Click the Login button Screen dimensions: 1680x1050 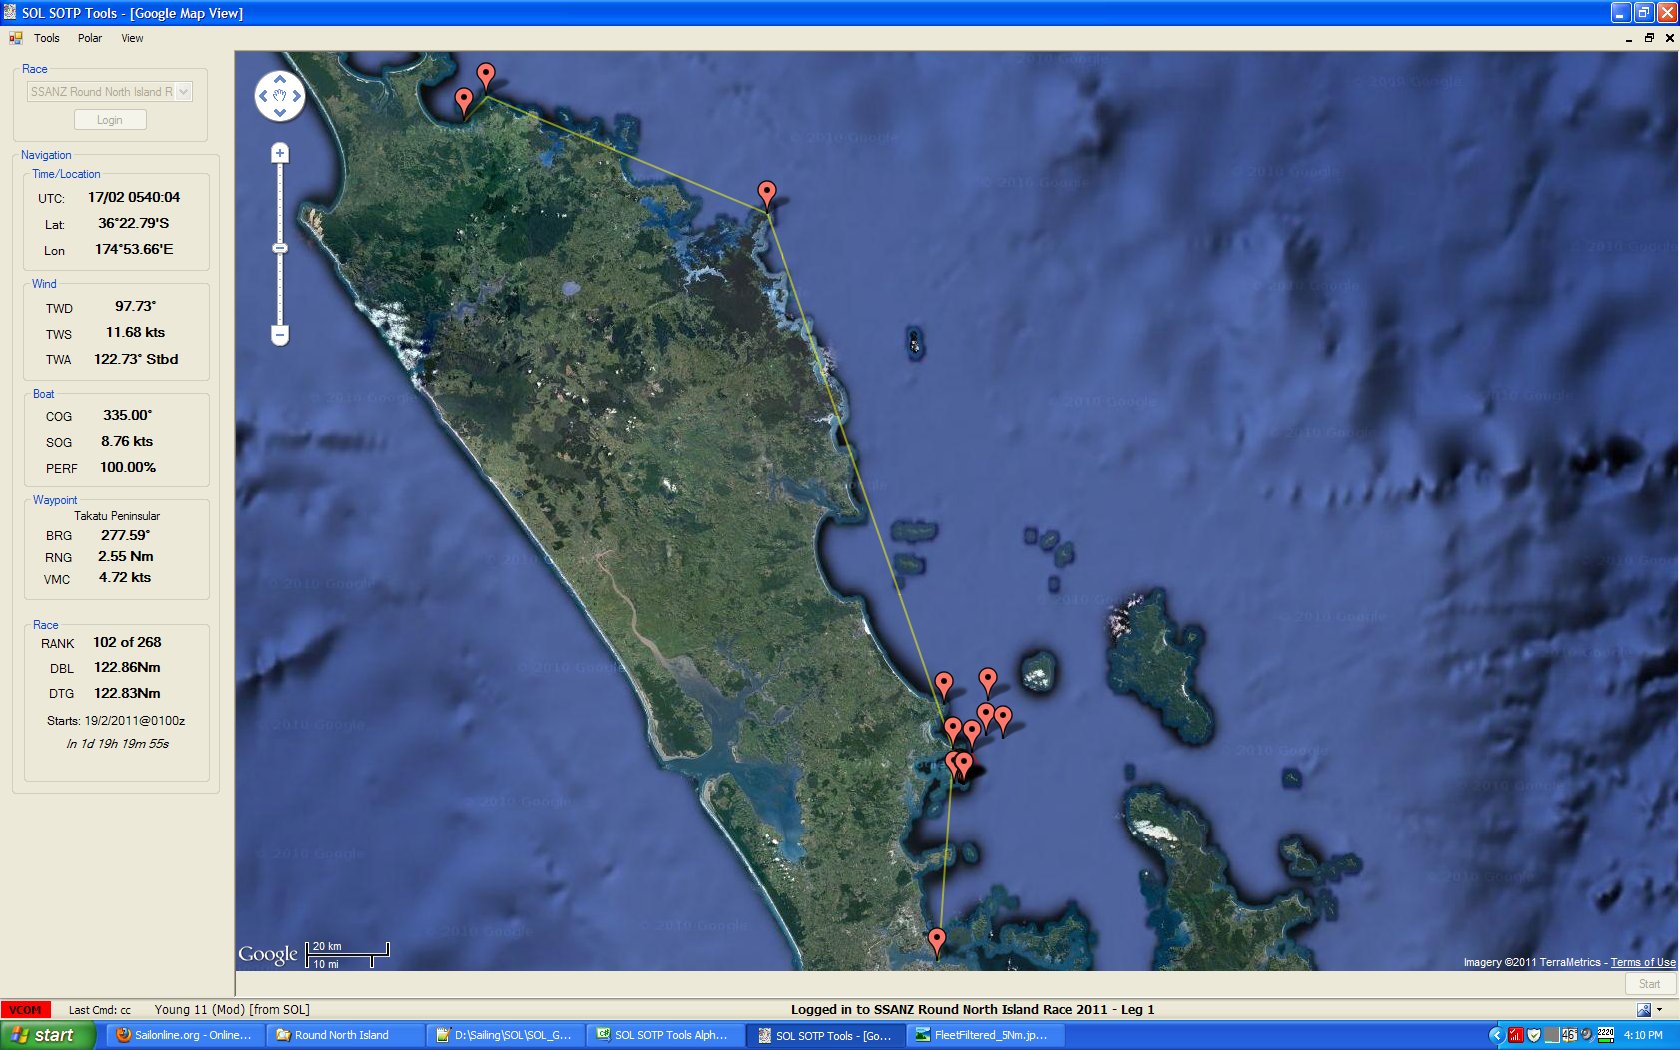110,120
